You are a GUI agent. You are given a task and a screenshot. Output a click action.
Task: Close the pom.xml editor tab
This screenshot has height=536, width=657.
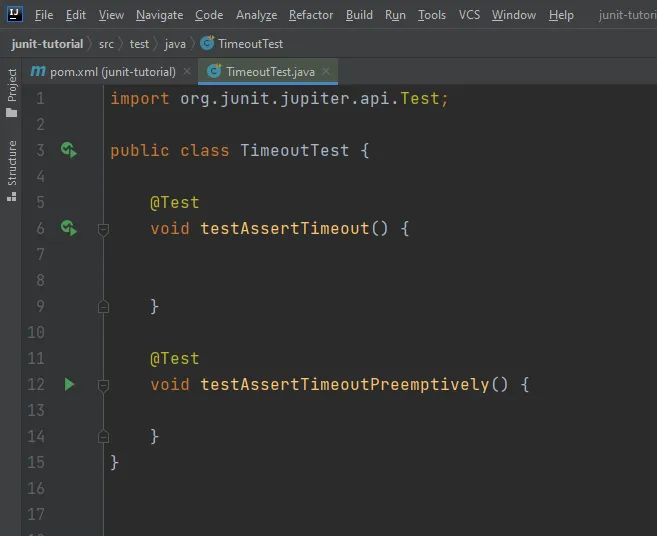point(187,72)
